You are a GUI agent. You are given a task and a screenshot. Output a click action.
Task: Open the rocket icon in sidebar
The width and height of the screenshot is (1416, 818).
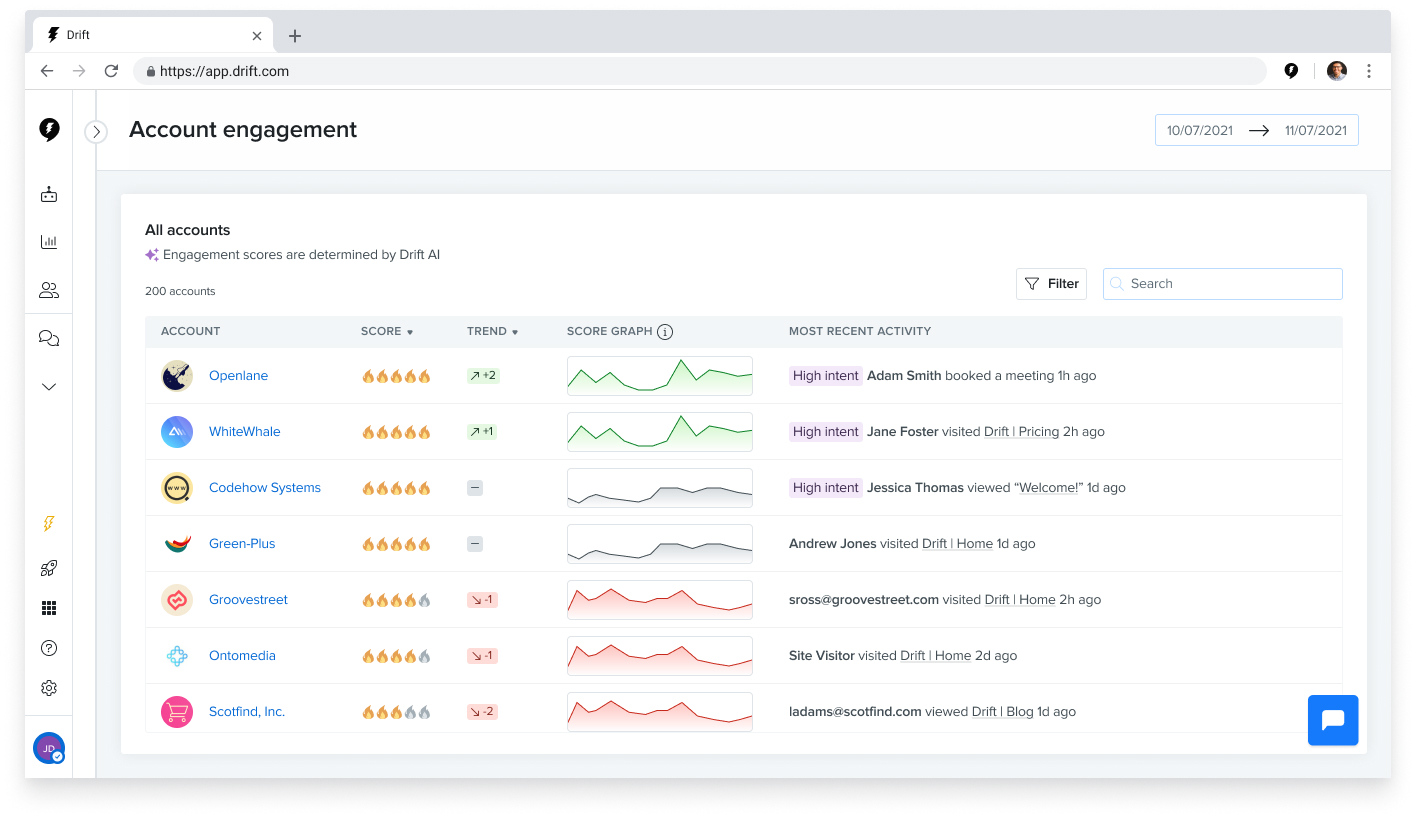[49, 568]
